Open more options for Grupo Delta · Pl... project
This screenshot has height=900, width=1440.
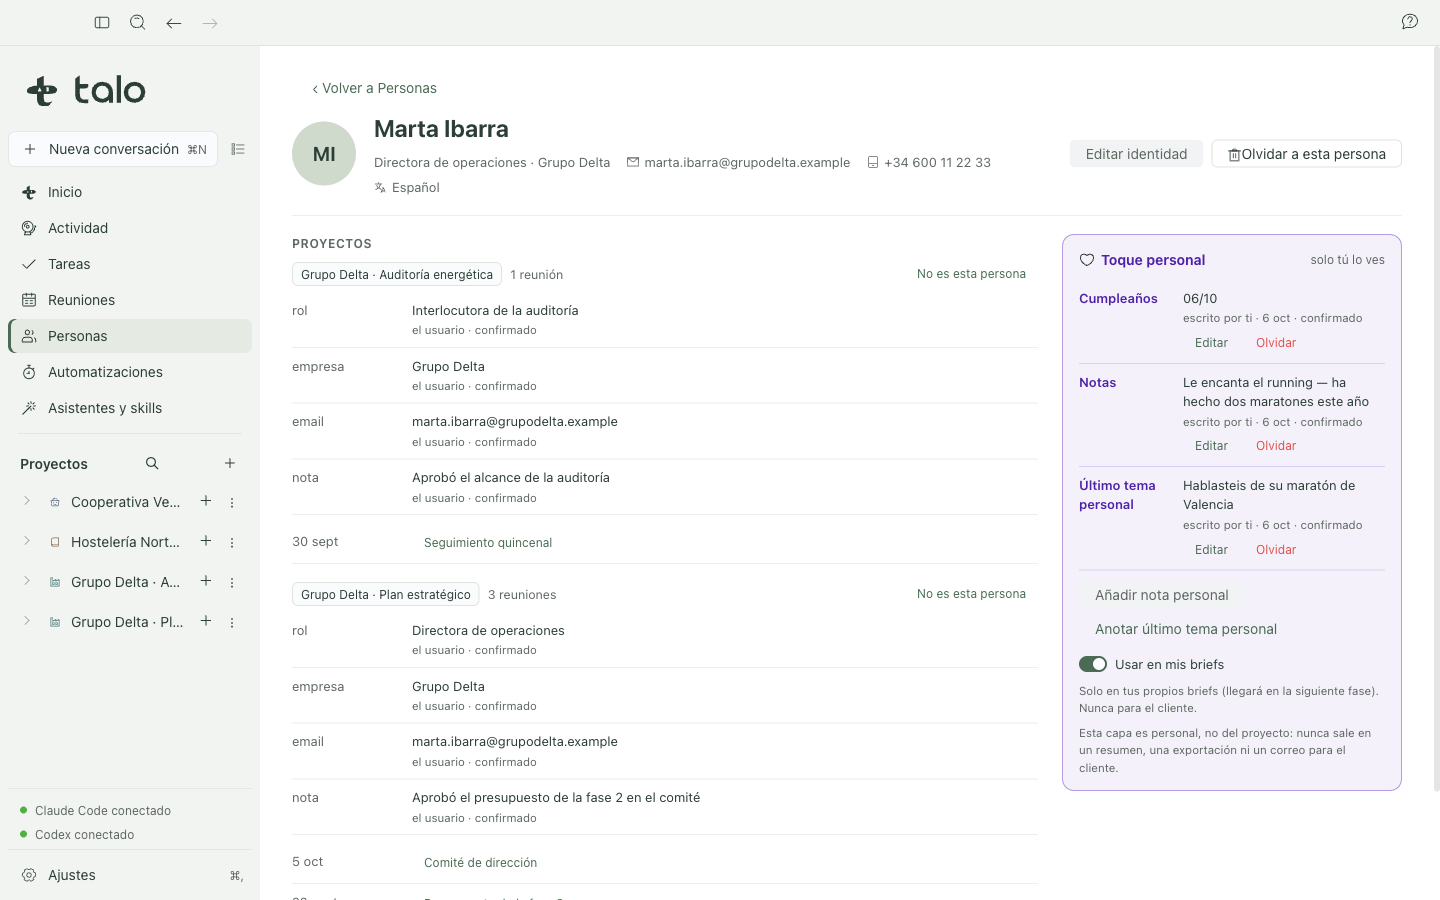tap(232, 622)
